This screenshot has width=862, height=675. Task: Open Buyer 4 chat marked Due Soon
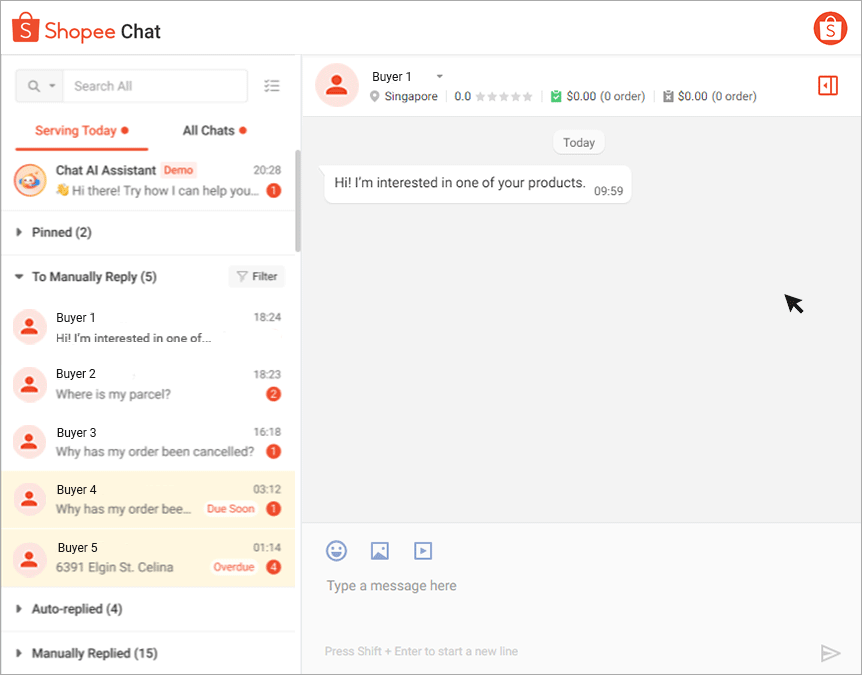[148, 500]
